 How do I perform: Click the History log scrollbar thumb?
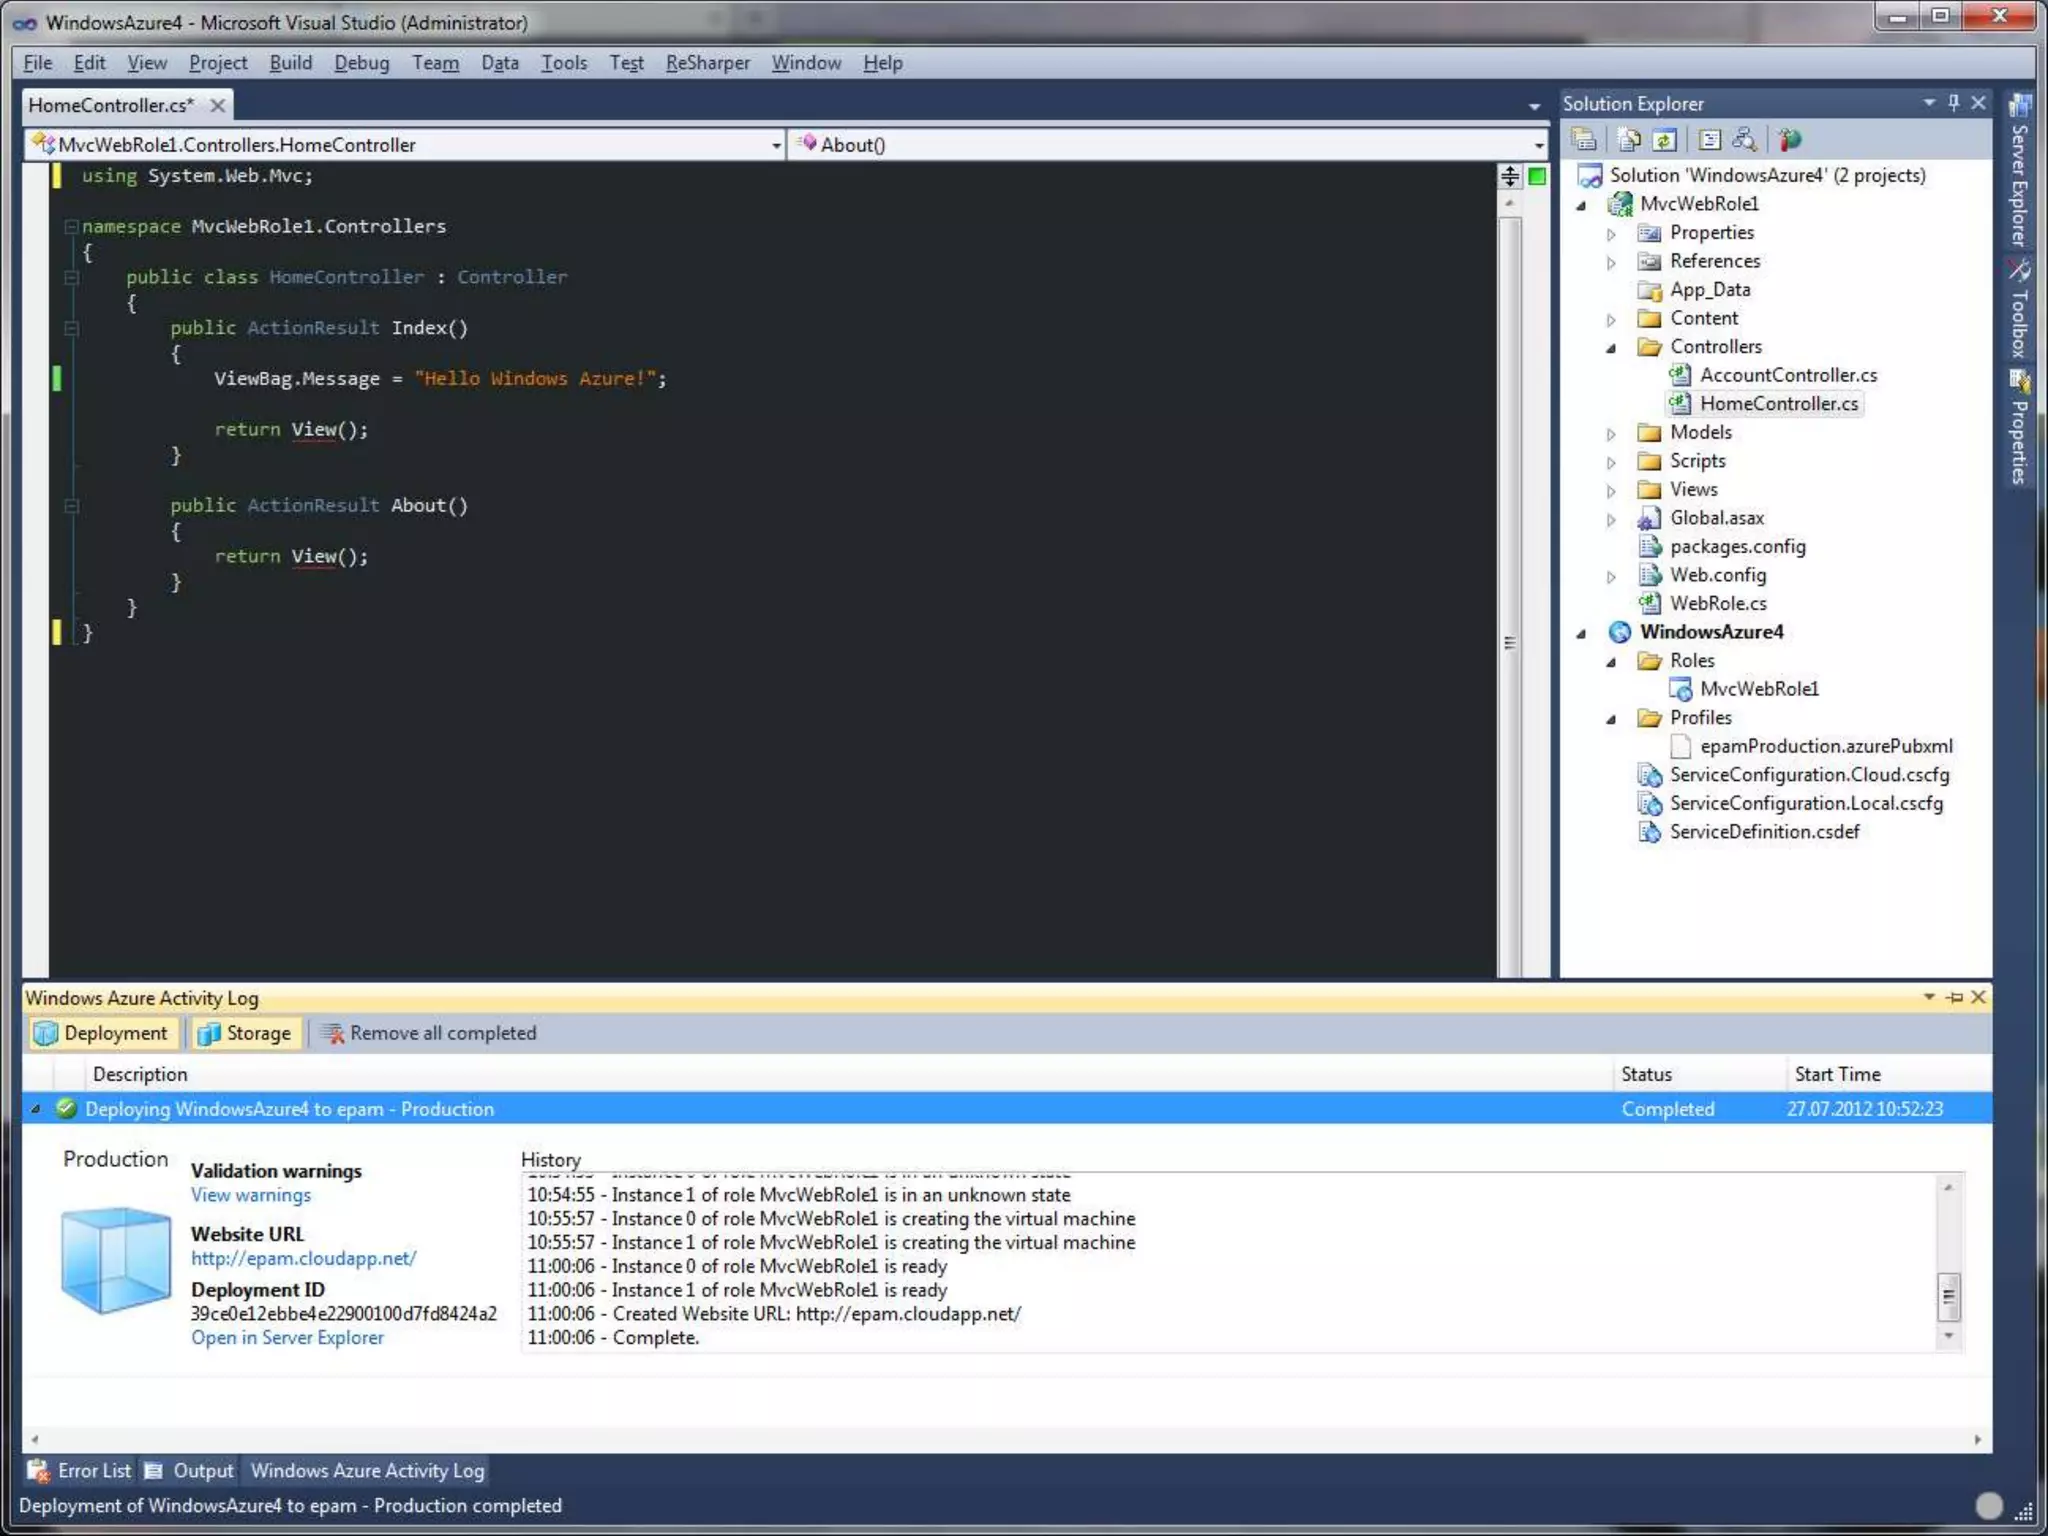(x=1948, y=1297)
